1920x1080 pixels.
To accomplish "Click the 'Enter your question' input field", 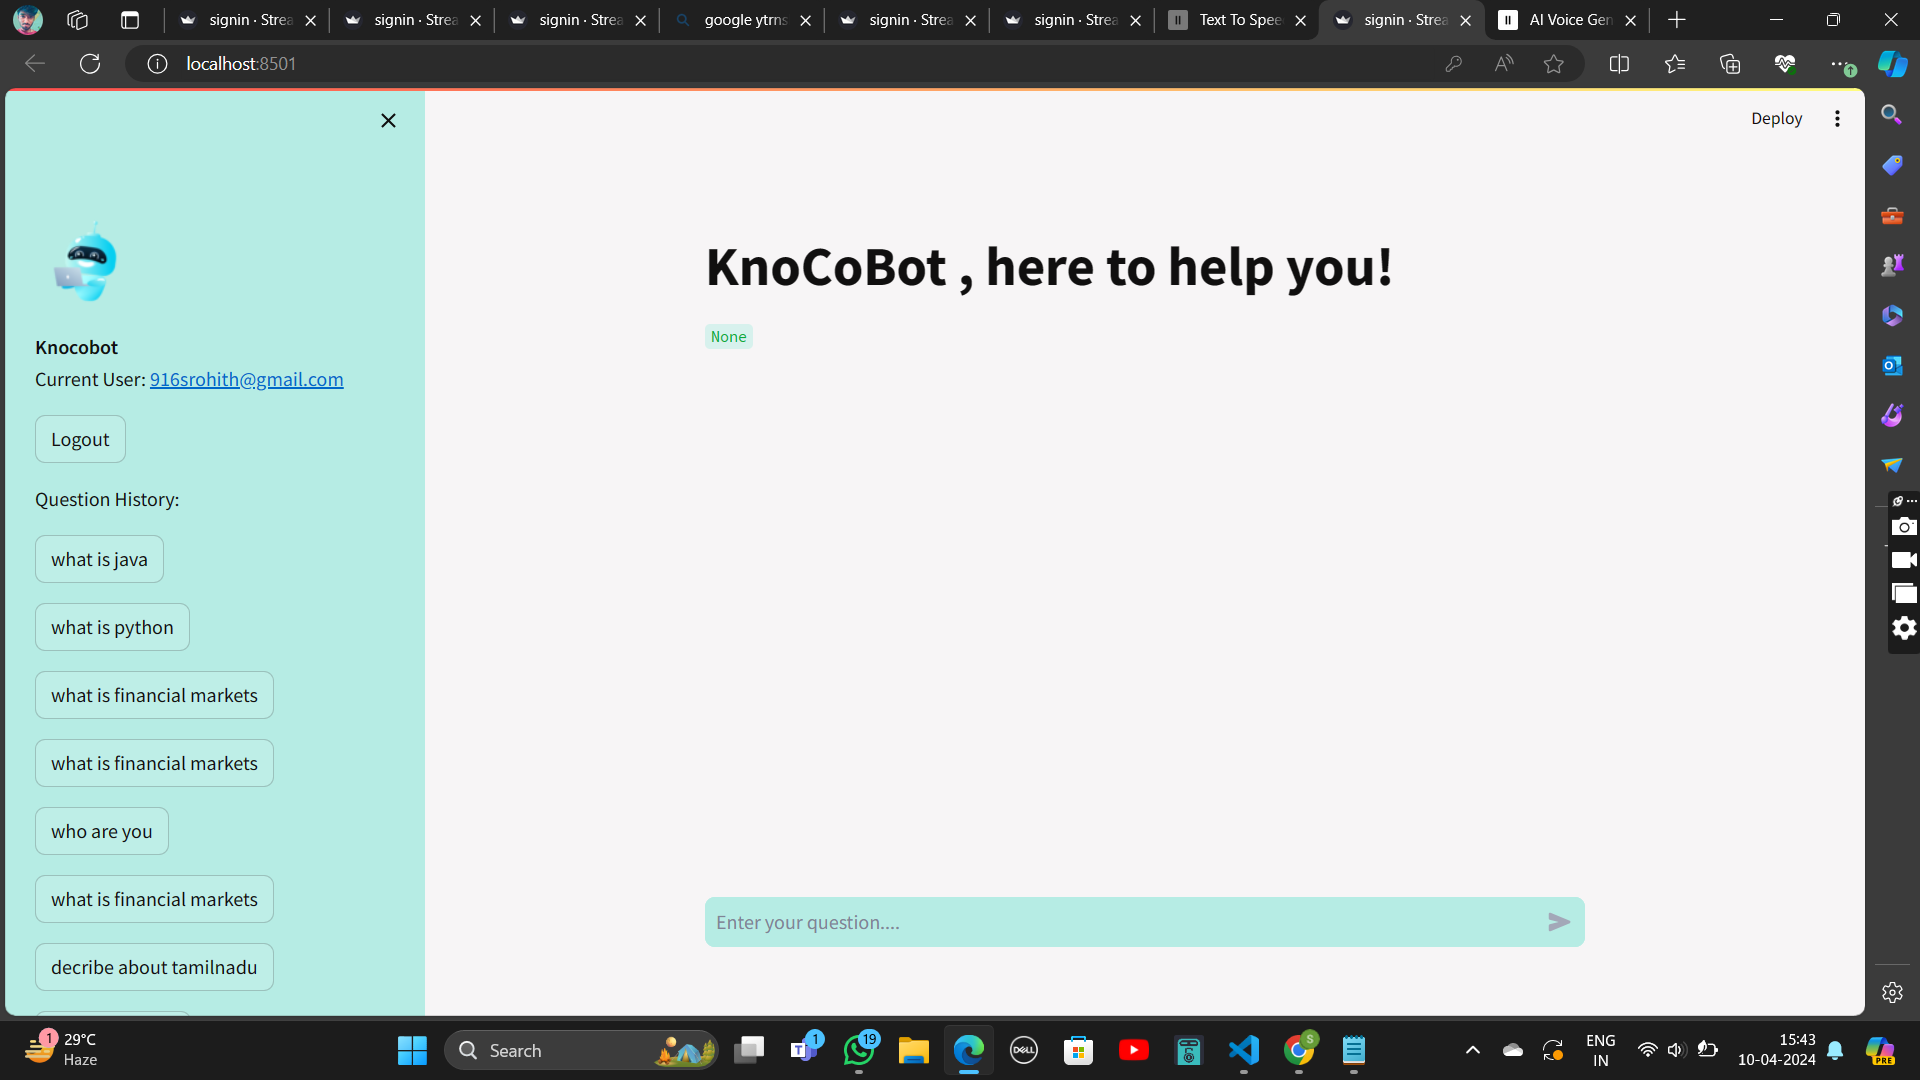I will 1120,922.
